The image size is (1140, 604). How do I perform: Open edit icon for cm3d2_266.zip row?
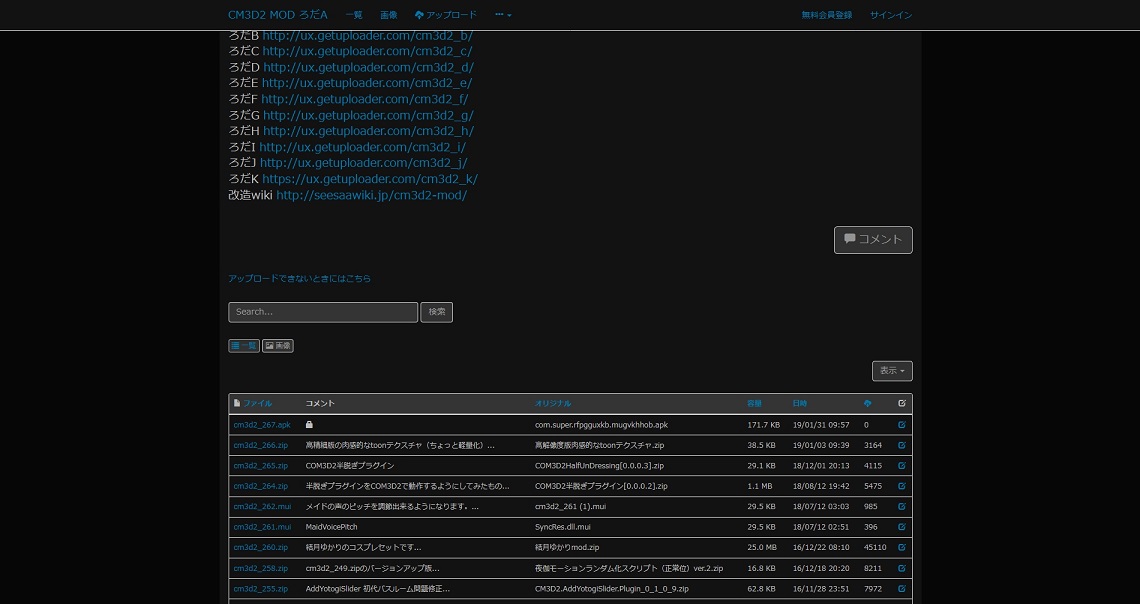point(902,445)
